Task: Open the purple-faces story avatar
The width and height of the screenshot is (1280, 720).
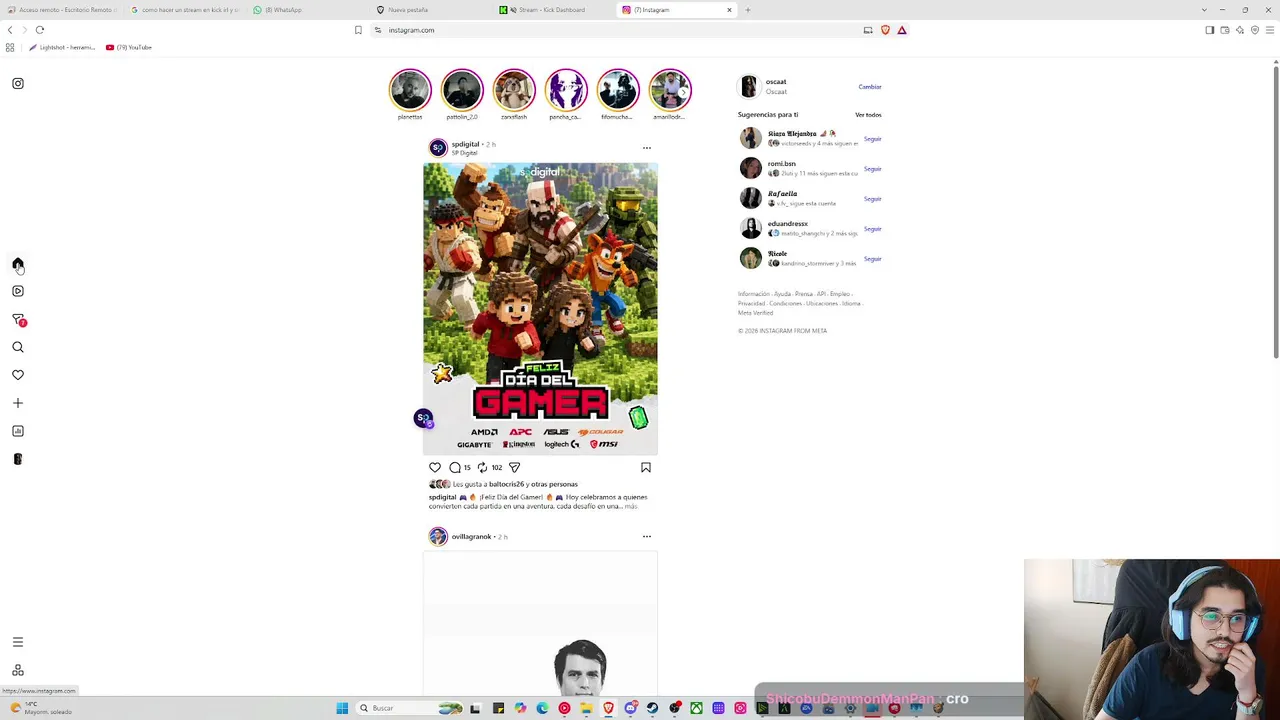Action: coord(566,90)
